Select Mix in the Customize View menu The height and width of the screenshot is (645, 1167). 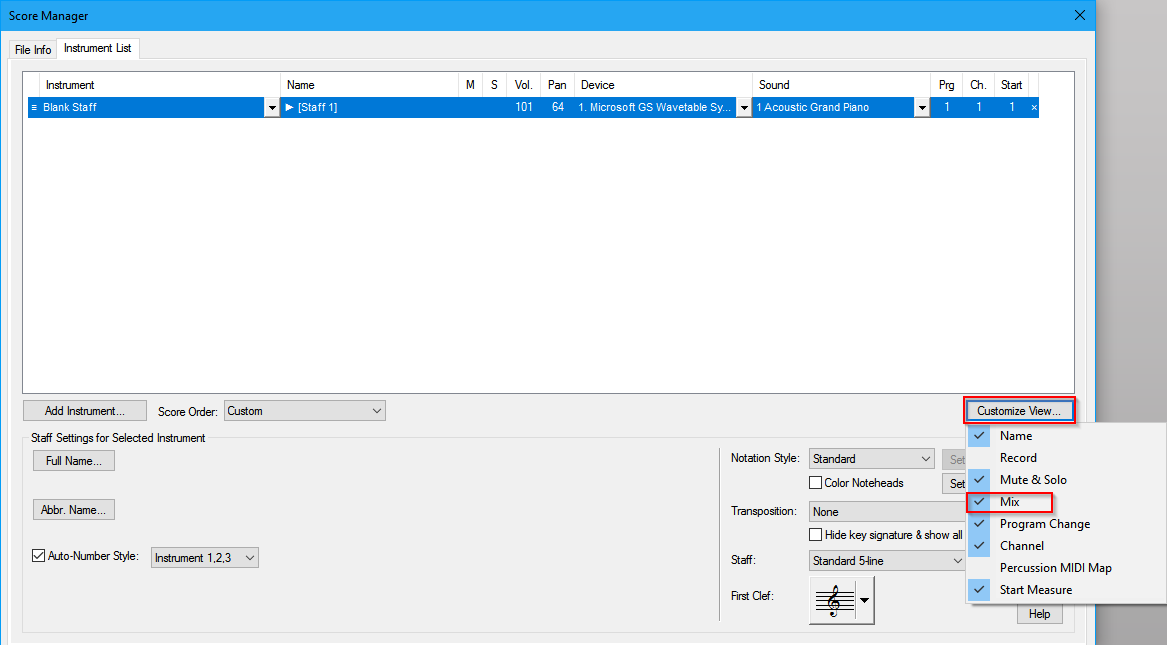(1010, 502)
